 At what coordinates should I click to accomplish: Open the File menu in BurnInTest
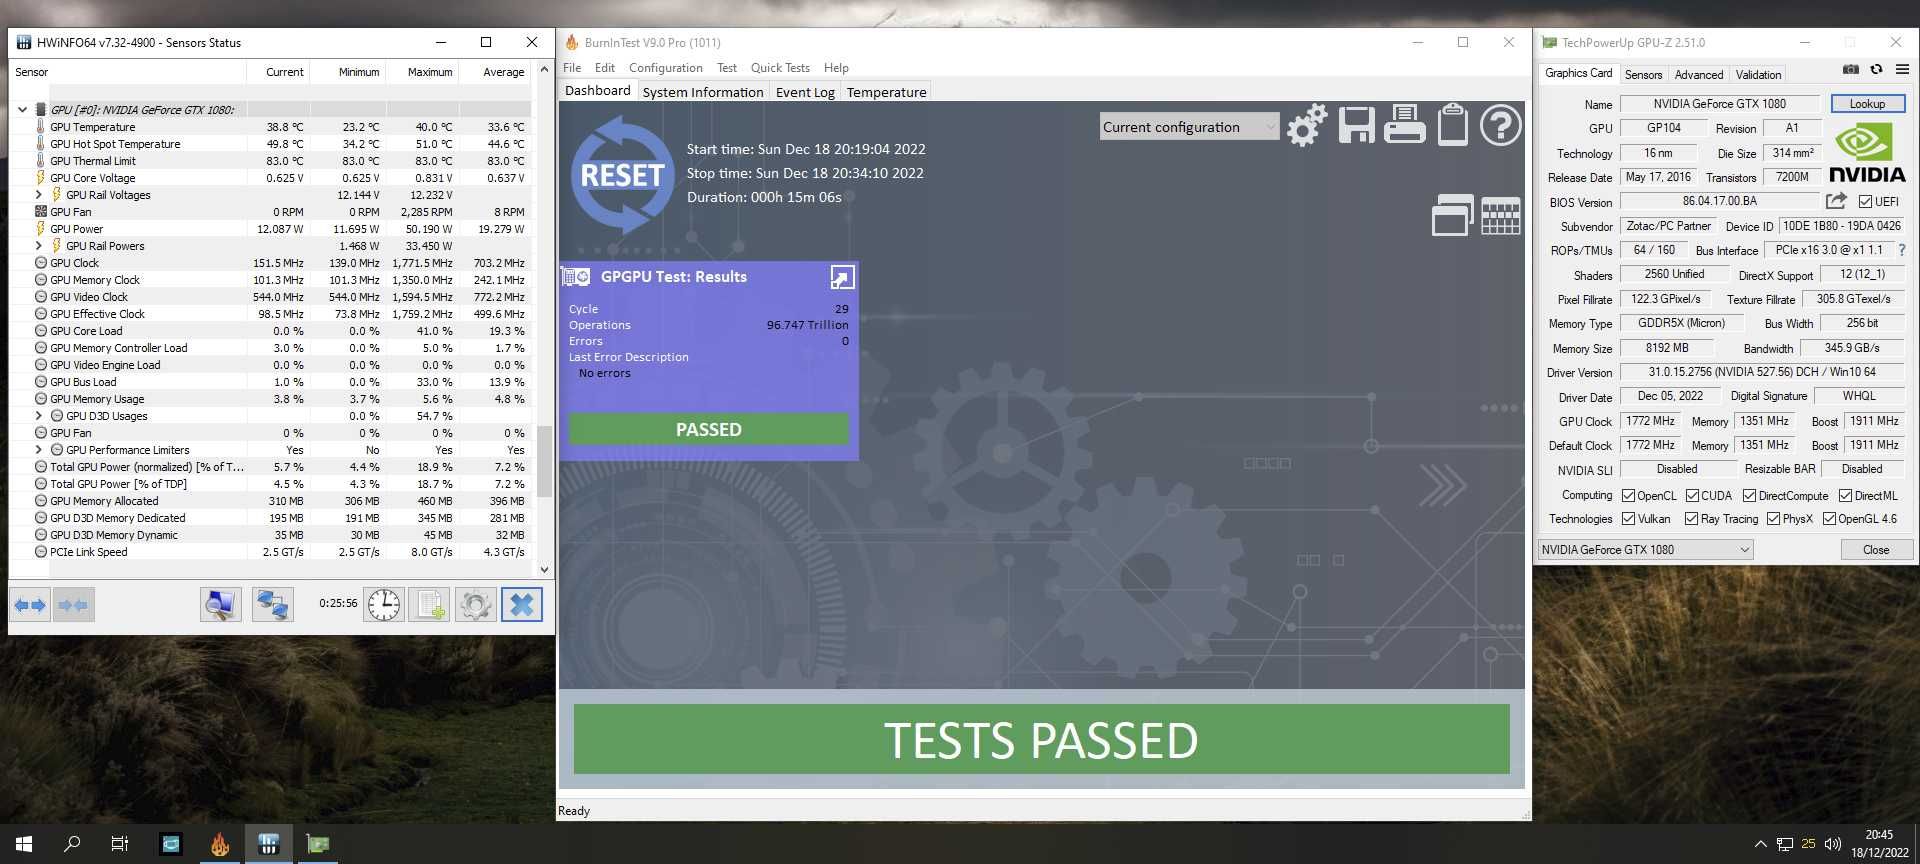(x=572, y=68)
